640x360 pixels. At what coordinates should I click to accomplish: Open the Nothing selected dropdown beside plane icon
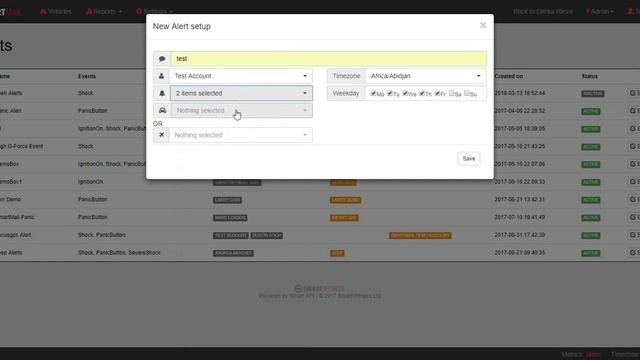[x=241, y=135]
